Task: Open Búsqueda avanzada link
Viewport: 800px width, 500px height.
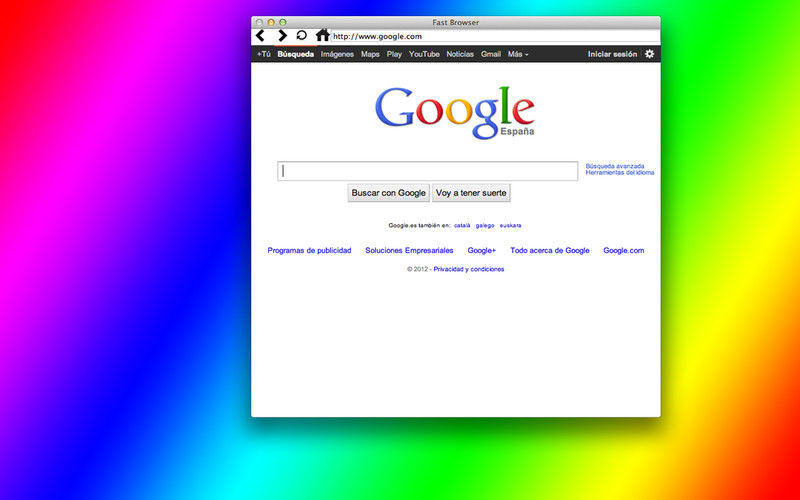Action: tap(615, 166)
